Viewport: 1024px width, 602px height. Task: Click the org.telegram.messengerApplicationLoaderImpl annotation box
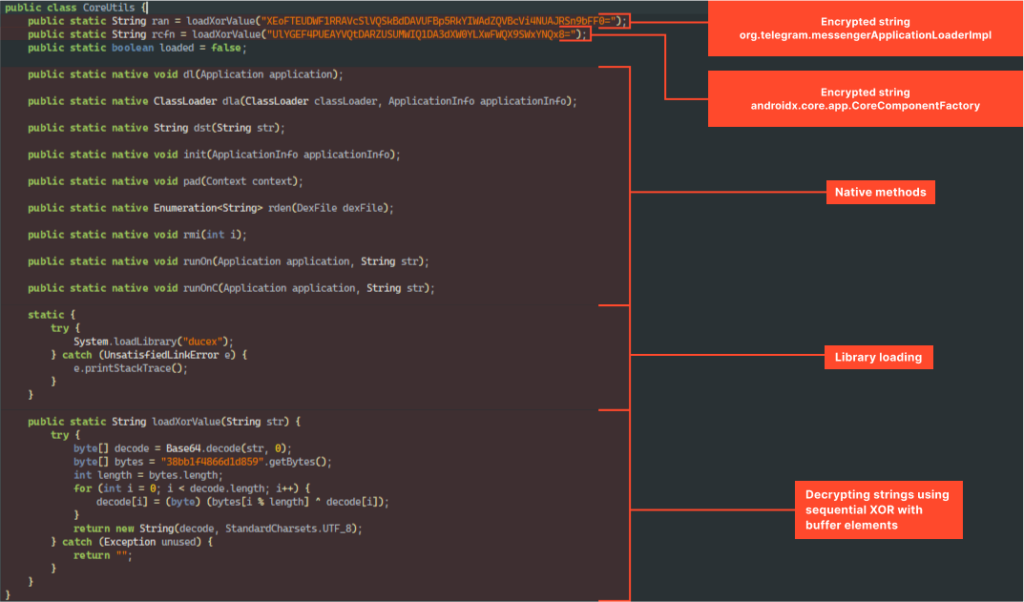866,28
